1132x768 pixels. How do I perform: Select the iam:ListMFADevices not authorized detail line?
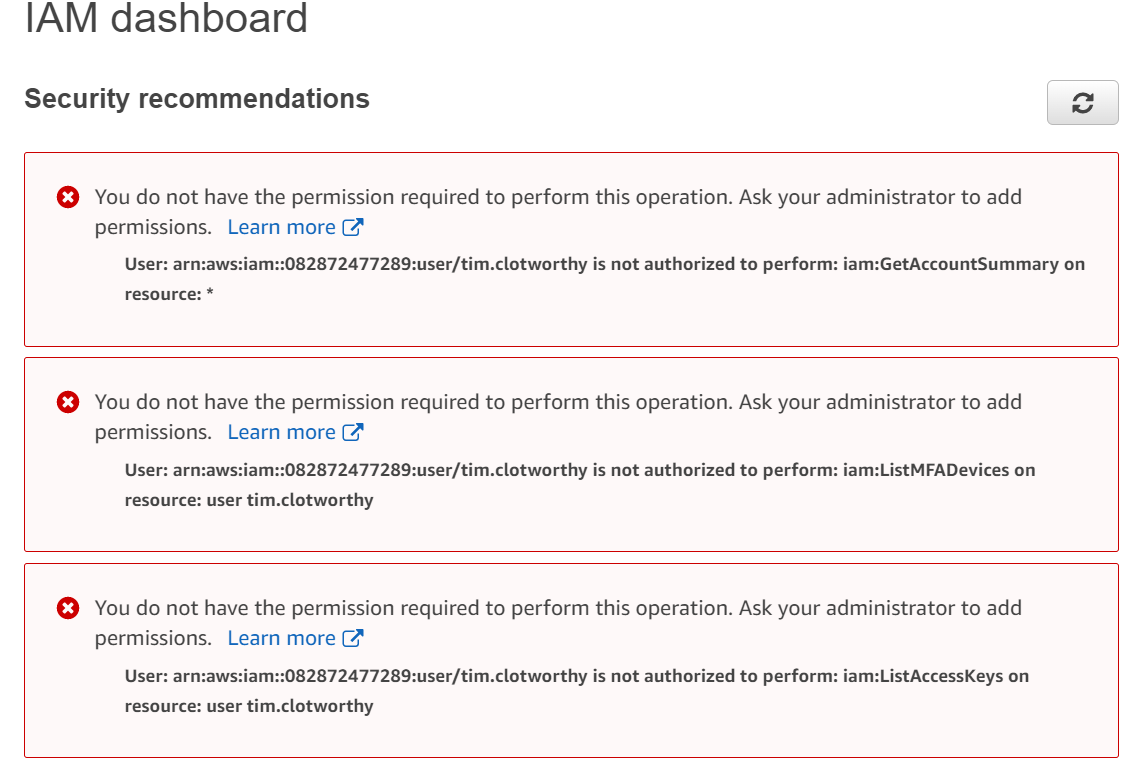click(580, 470)
